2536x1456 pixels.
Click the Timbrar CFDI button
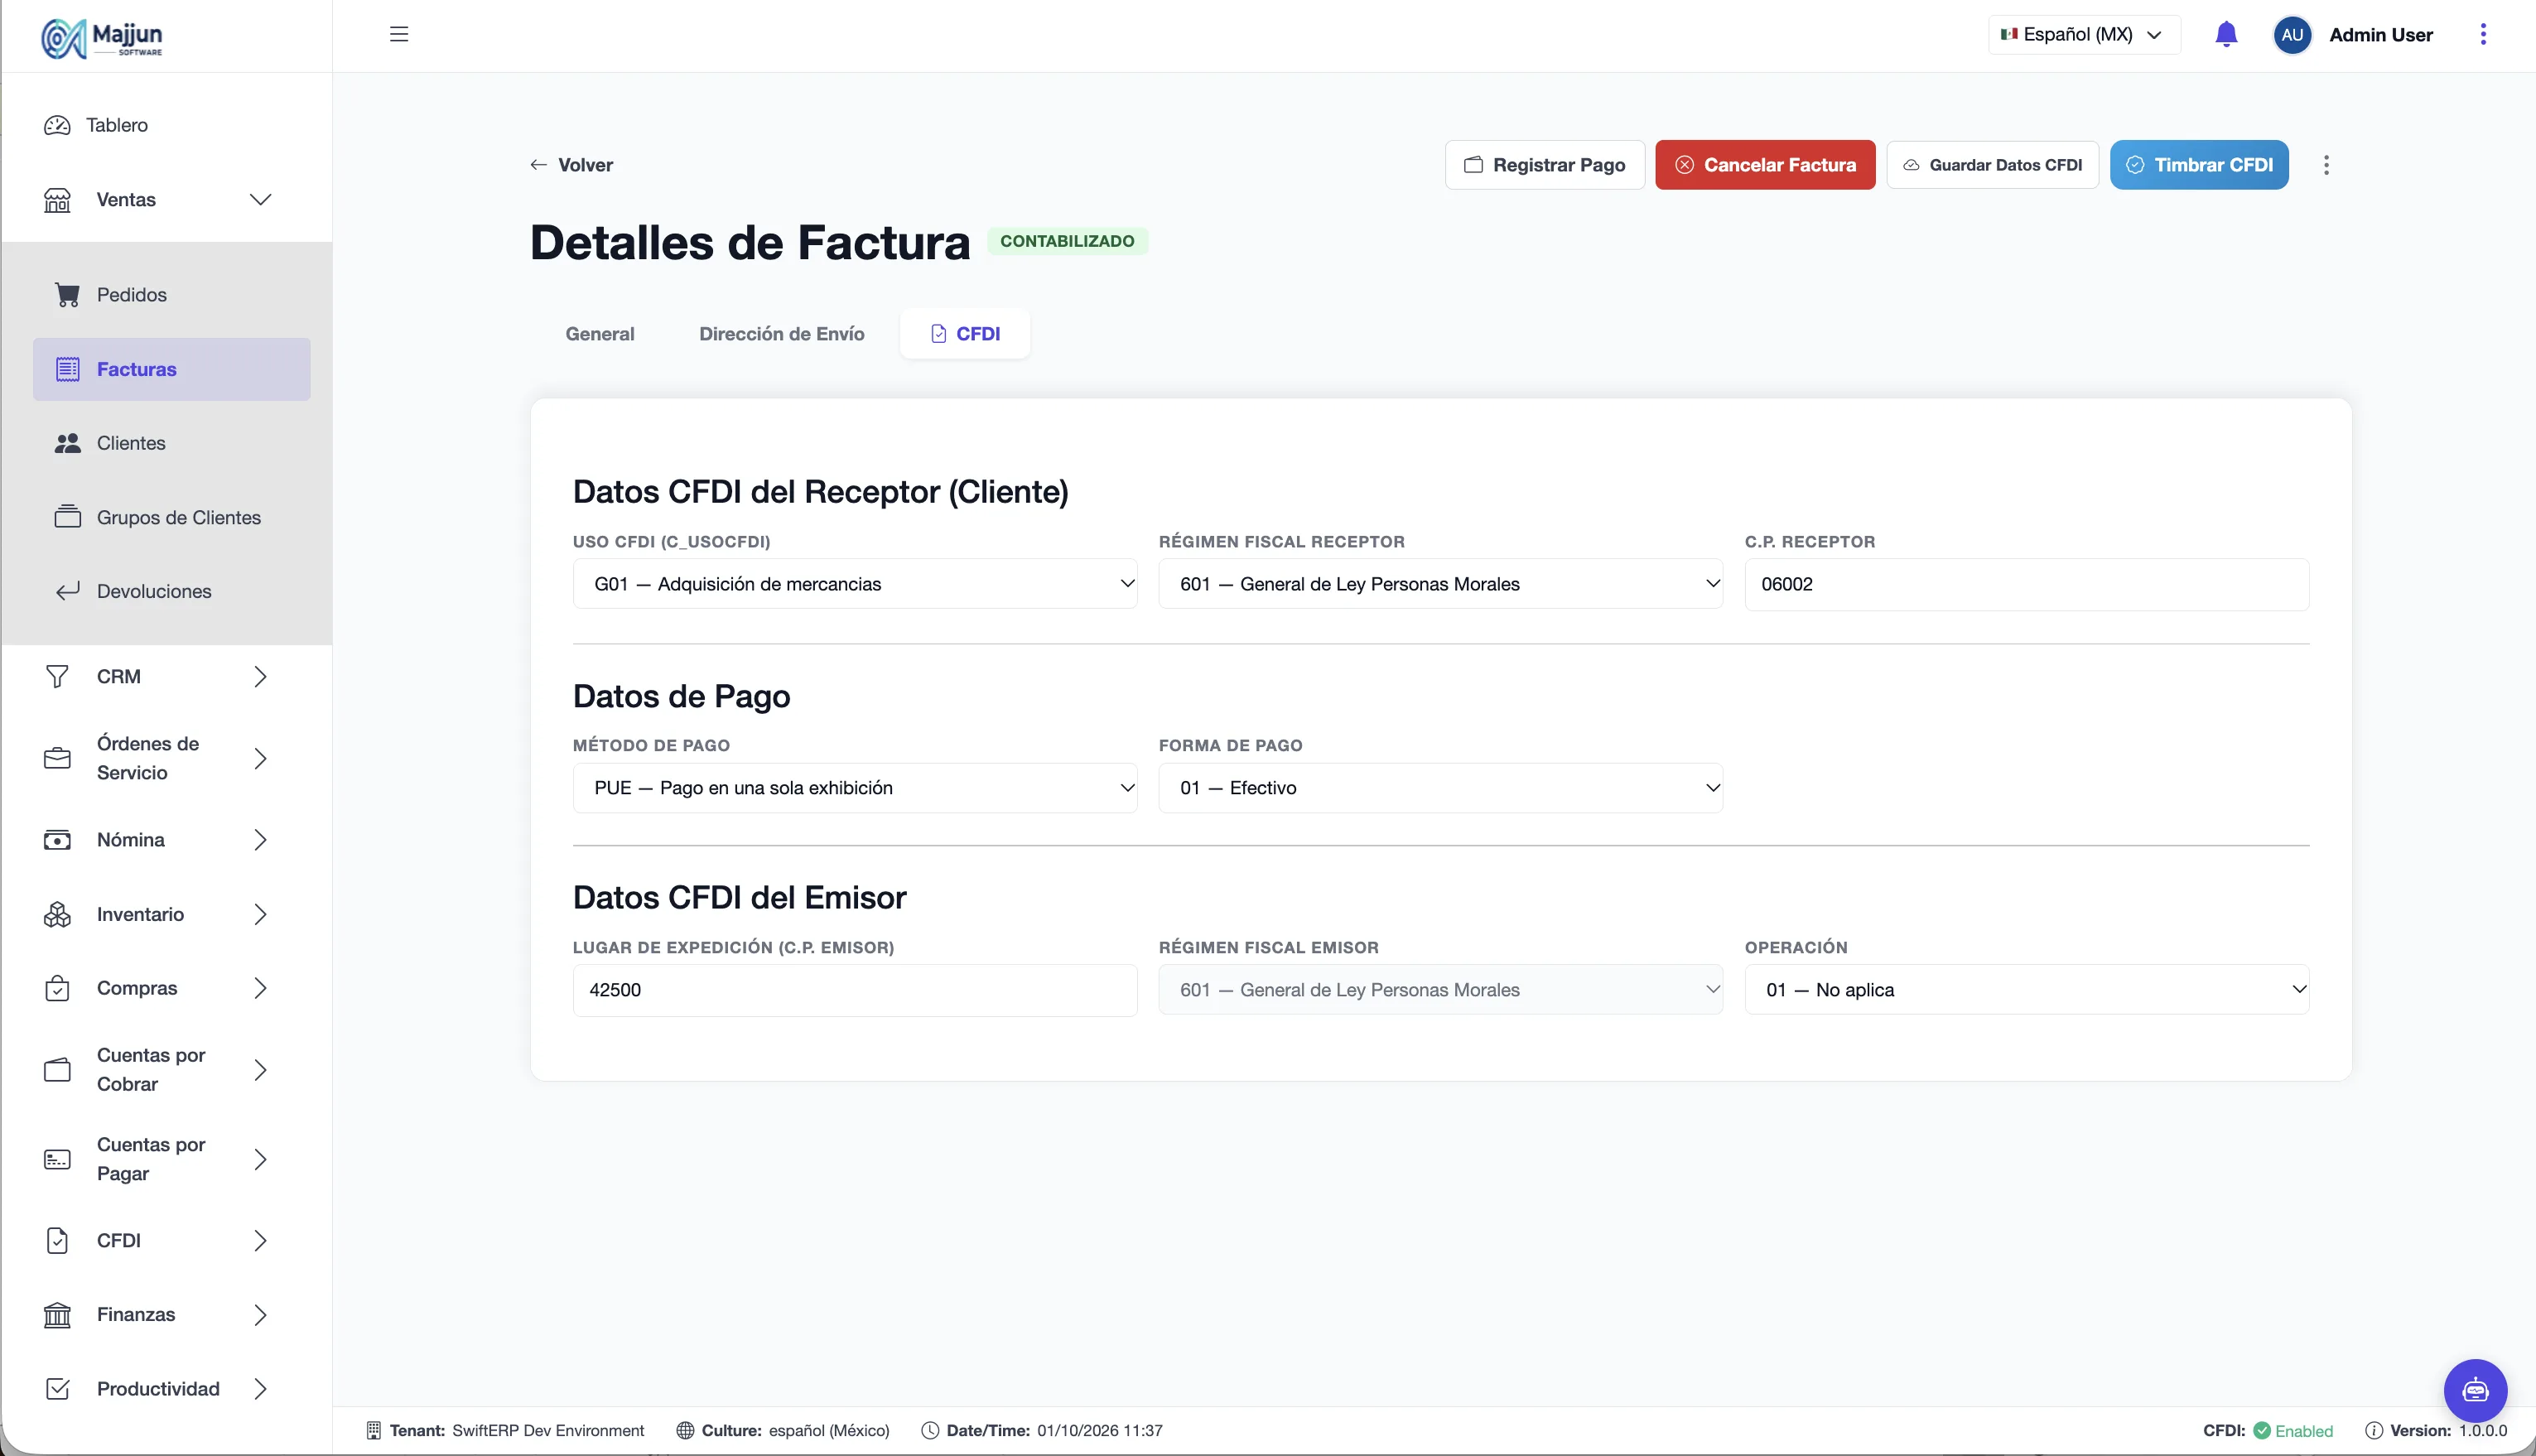coord(2199,165)
